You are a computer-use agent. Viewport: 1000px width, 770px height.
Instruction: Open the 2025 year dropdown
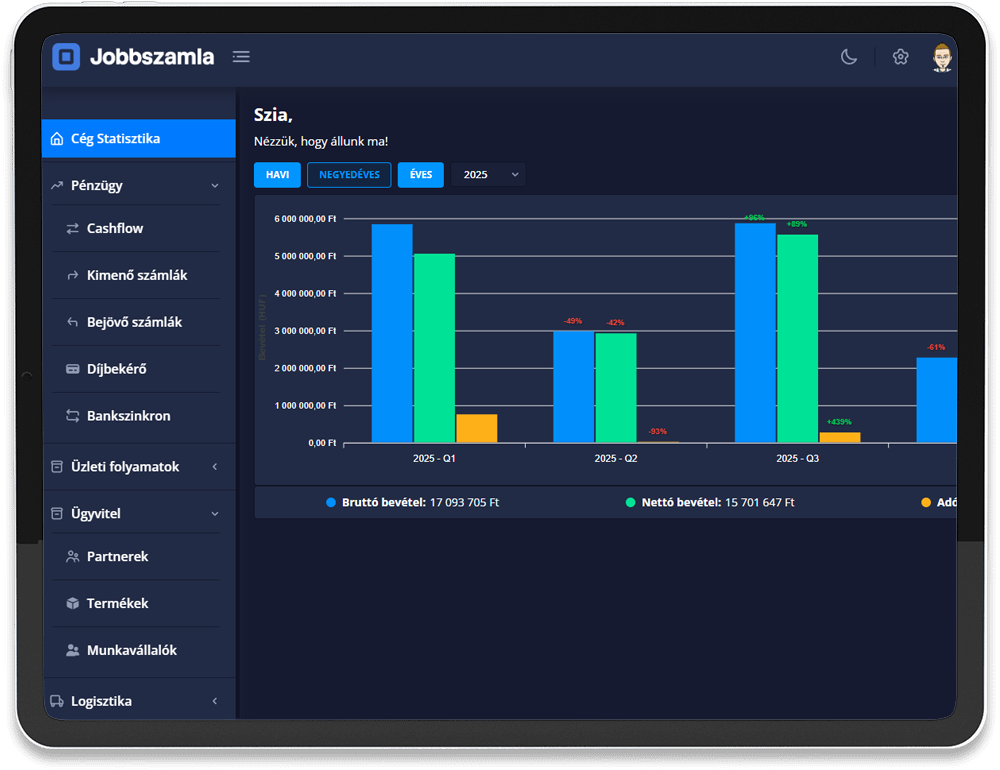489,175
